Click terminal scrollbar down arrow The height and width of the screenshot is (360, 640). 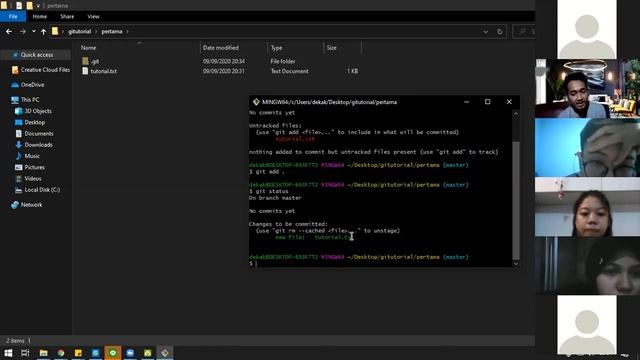pyautogui.click(x=516, y=264)
